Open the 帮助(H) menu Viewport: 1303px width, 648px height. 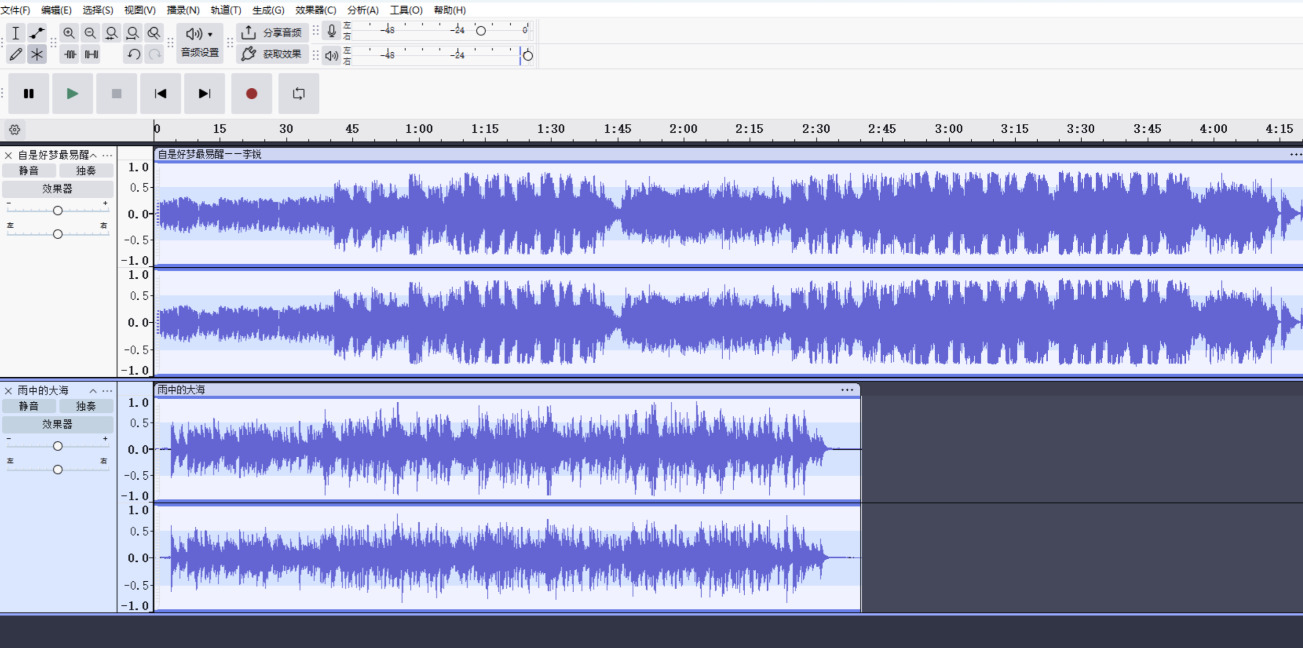click(x=450, y=10)
